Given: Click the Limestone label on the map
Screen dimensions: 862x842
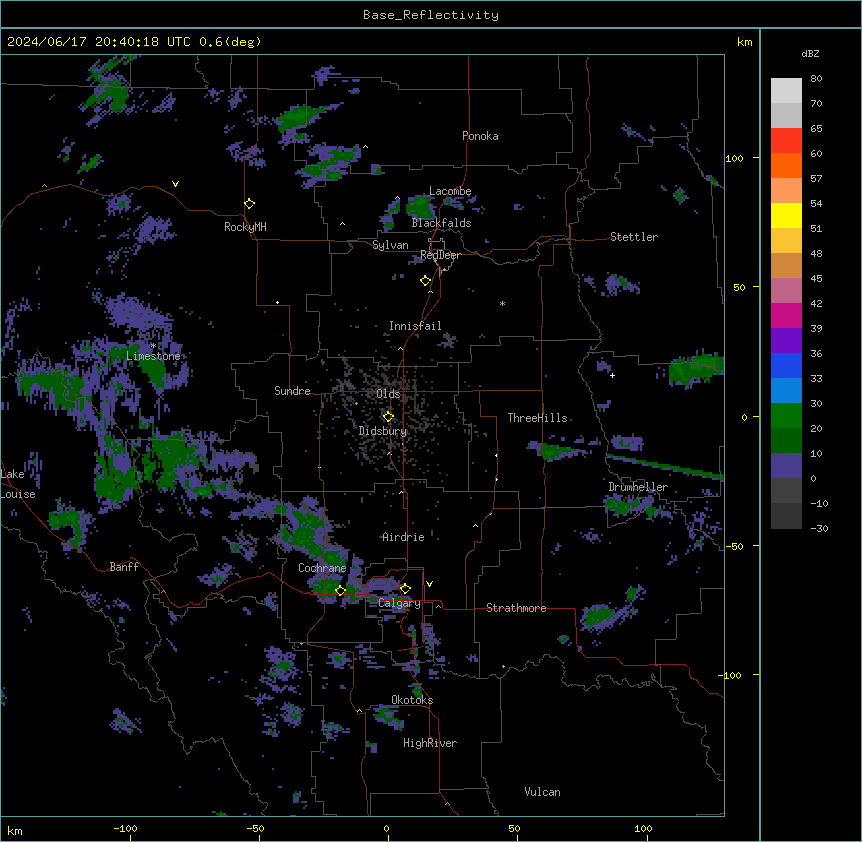Looking at the screenshot, I should click(x=153, y=356).
